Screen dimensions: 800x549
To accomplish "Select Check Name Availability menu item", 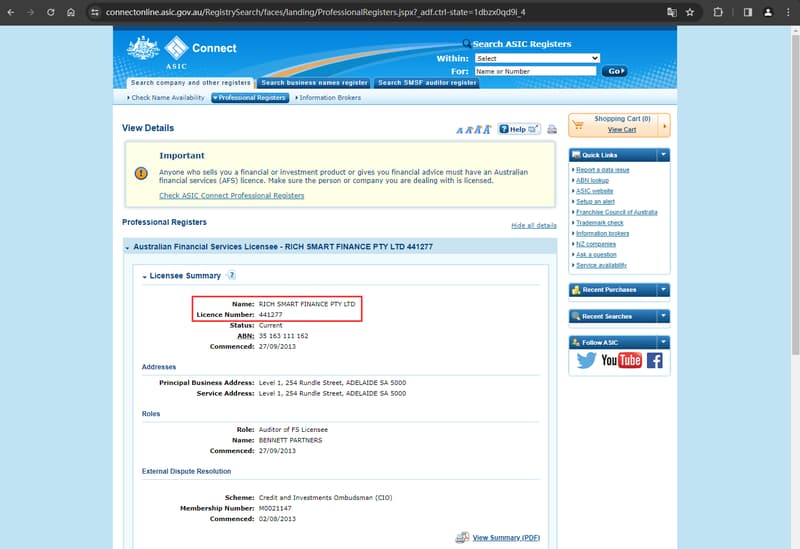I will click(x=166, y=97).
